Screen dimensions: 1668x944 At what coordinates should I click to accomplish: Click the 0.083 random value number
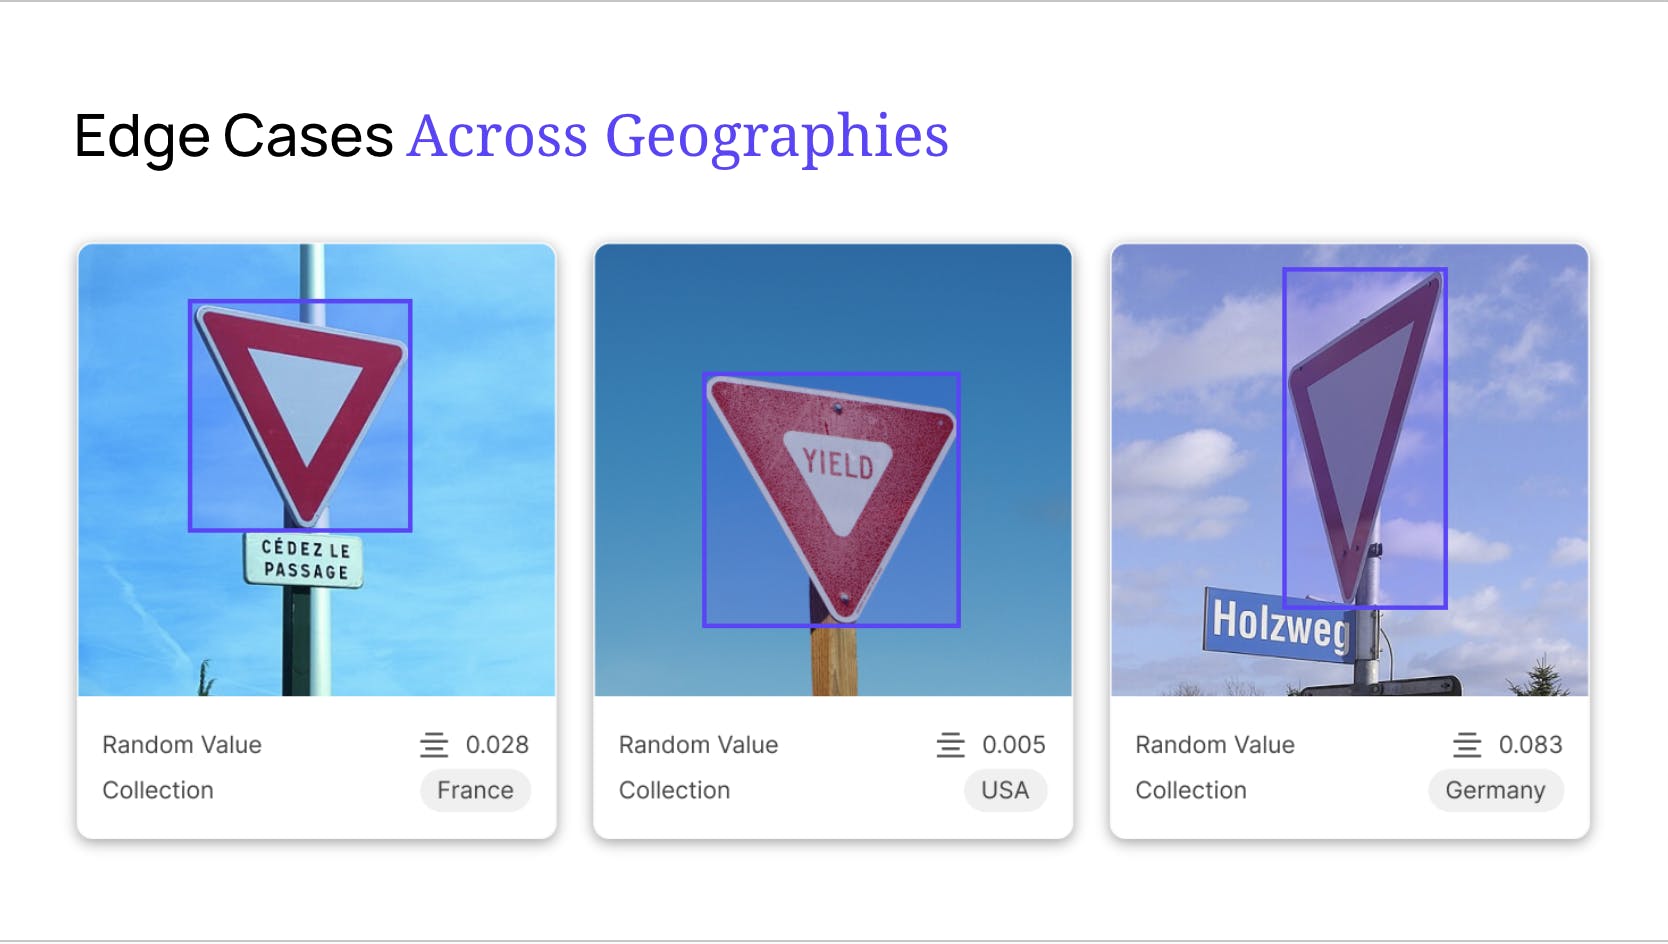pyautogui.click(x=1530, y=745)
